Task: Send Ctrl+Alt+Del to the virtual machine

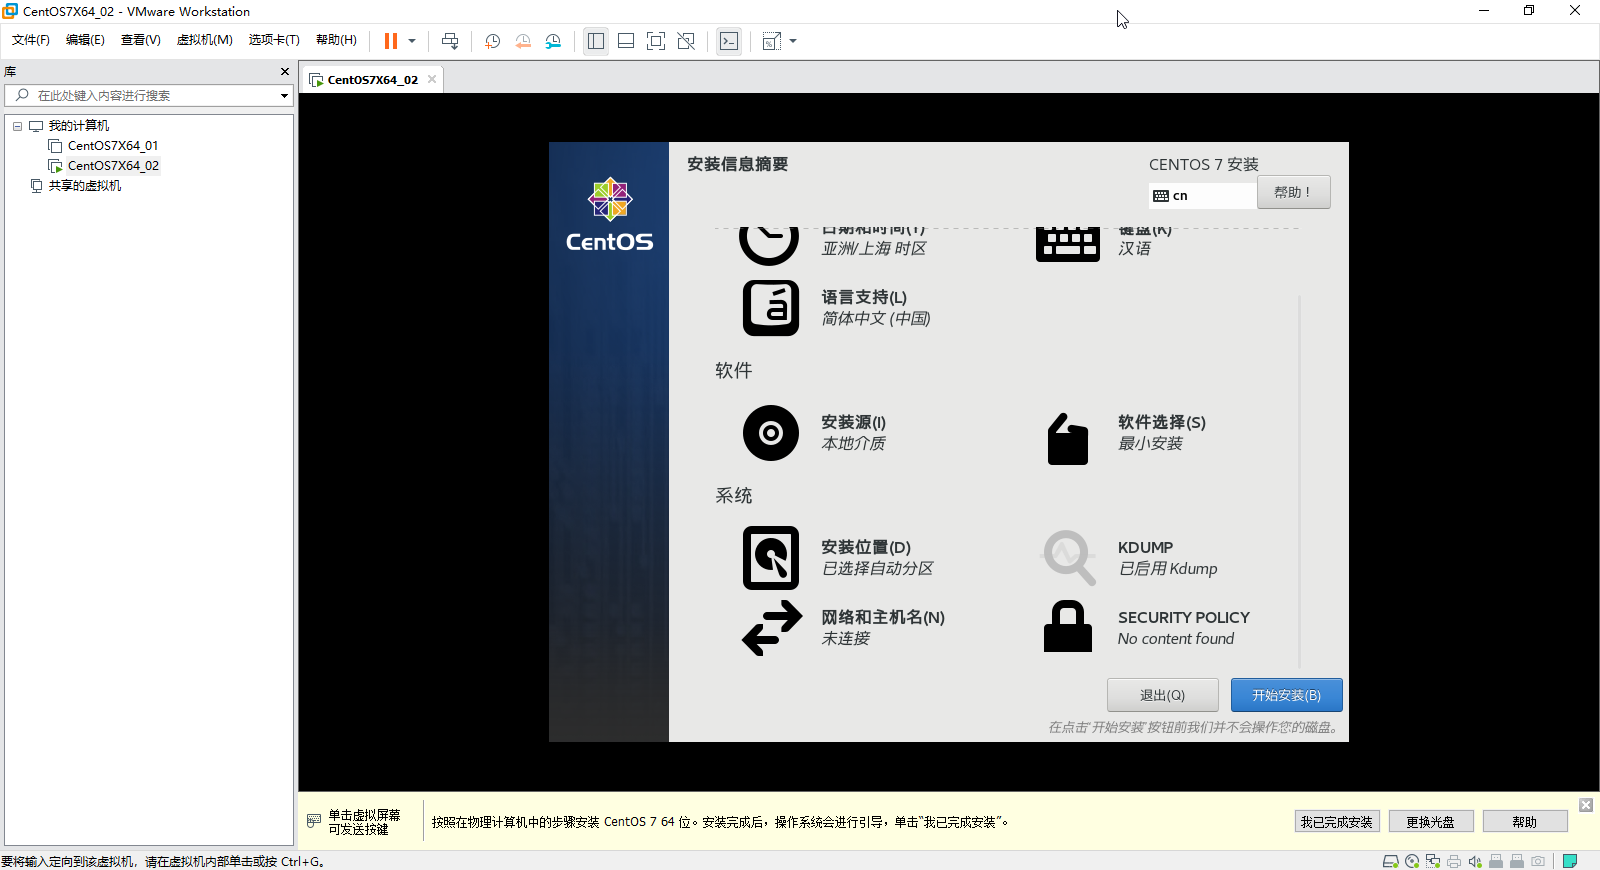Action: pos(450,41)
